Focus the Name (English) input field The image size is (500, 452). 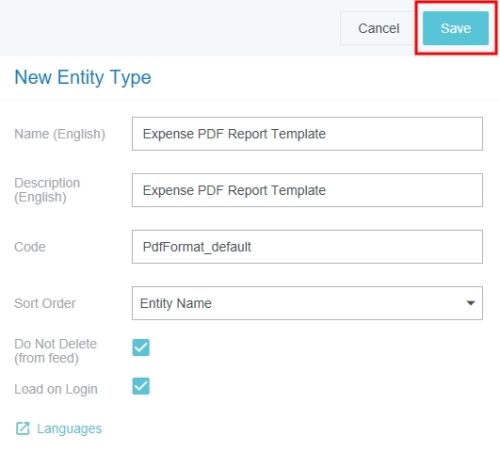click(x=307, y=134)
